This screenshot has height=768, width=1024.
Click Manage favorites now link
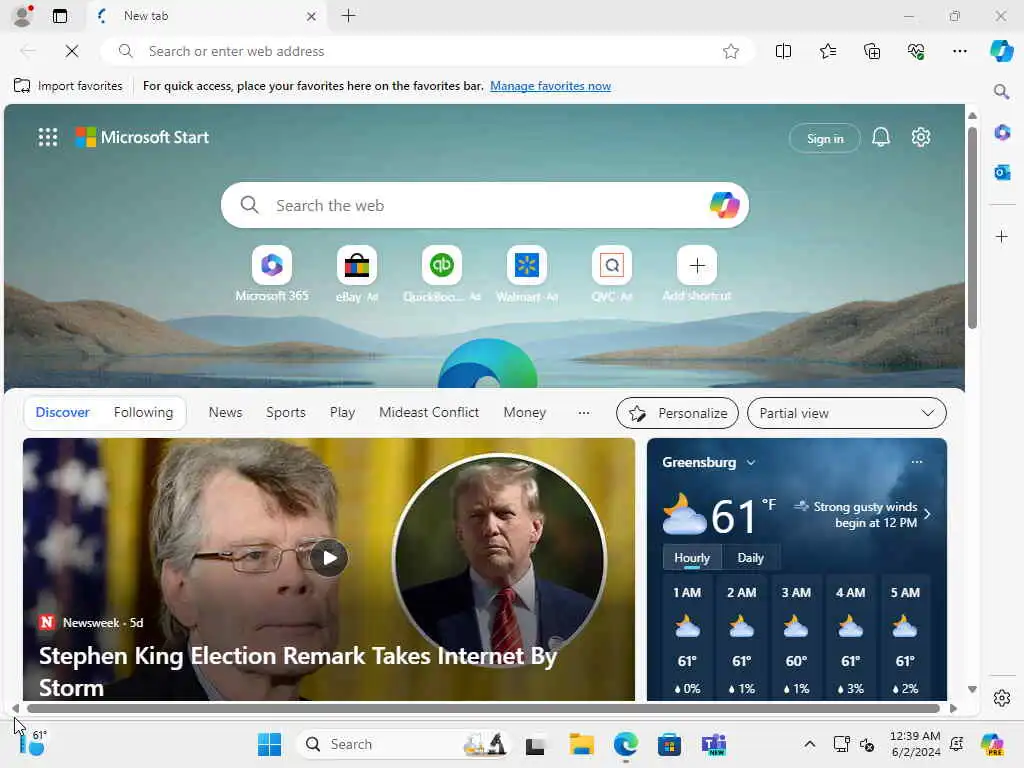pos(550,86)
